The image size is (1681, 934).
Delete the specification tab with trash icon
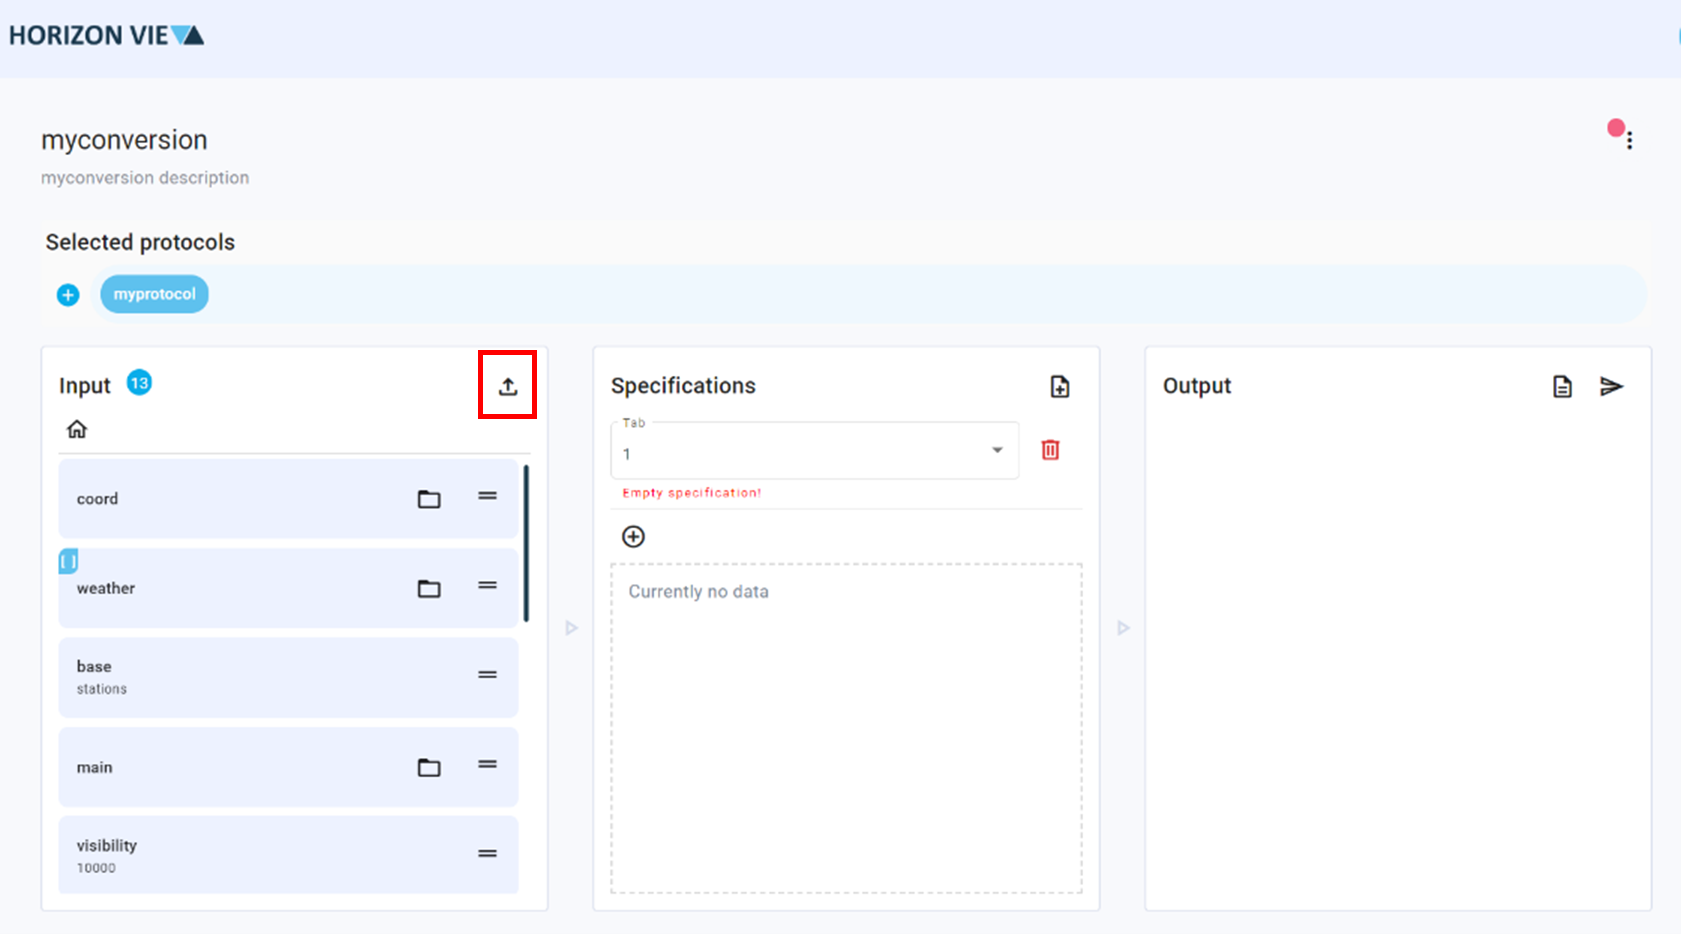[x=1050, y=450]
